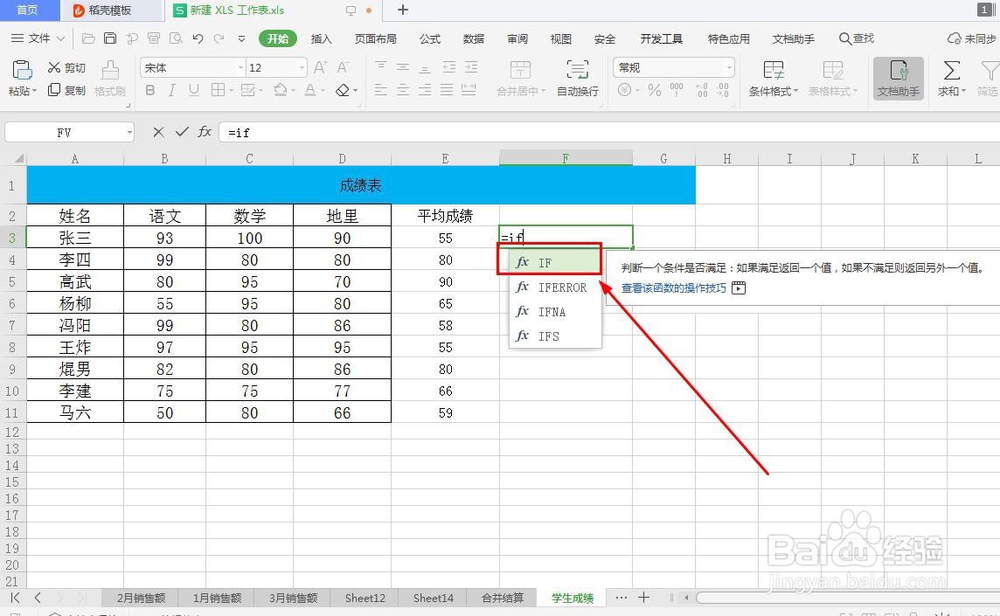Image resolution: width=1000 pixels, height=616 pixels.
Task: Toggle Italic formatting
Action: pos(172,90)
